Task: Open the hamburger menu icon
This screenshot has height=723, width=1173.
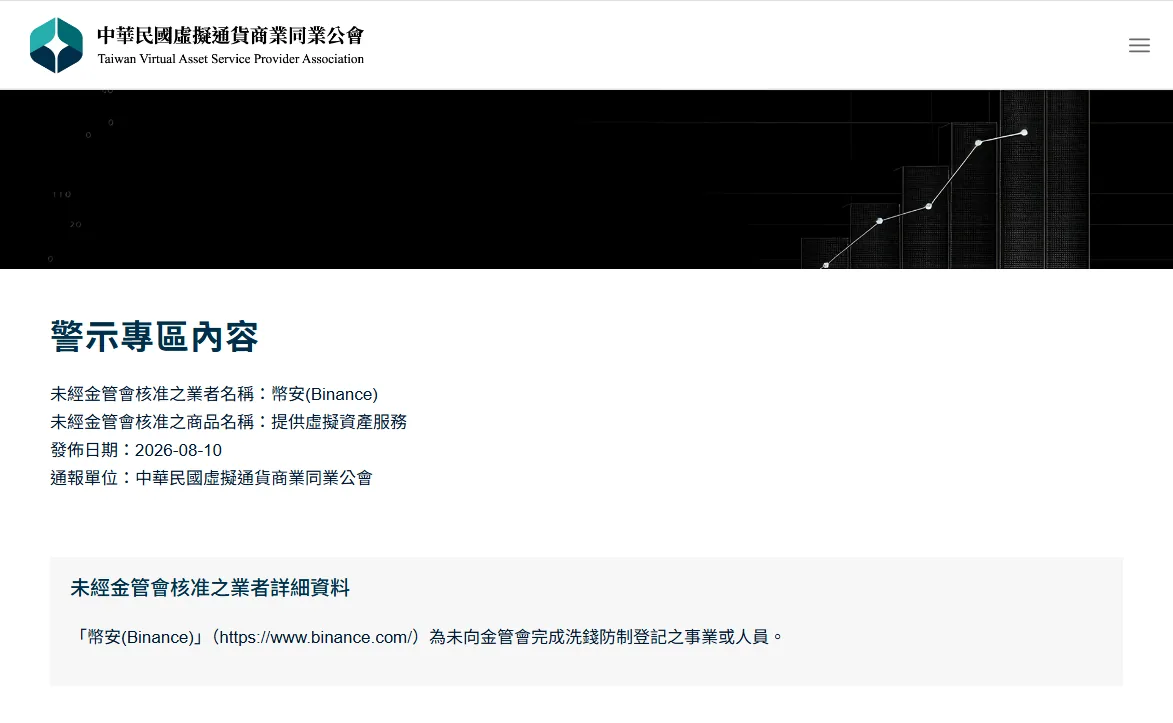Action: tap(1139, 46)
